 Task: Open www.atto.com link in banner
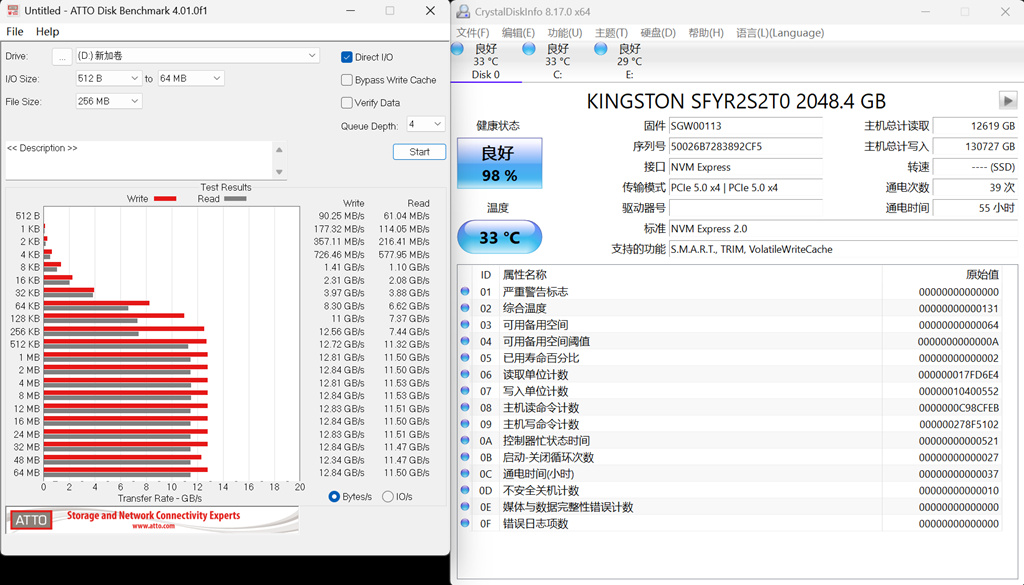point(153,526)
